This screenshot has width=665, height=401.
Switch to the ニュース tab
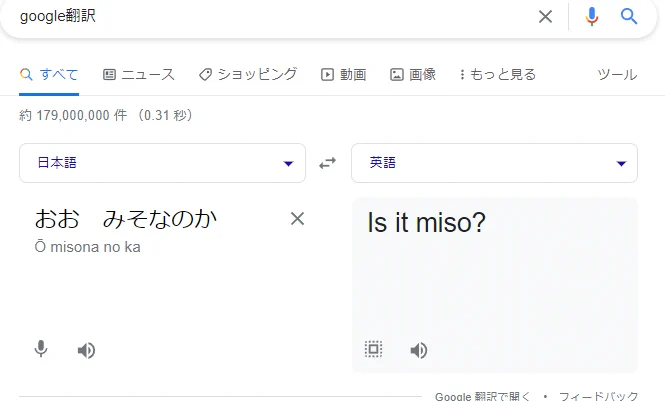(139, 75)
